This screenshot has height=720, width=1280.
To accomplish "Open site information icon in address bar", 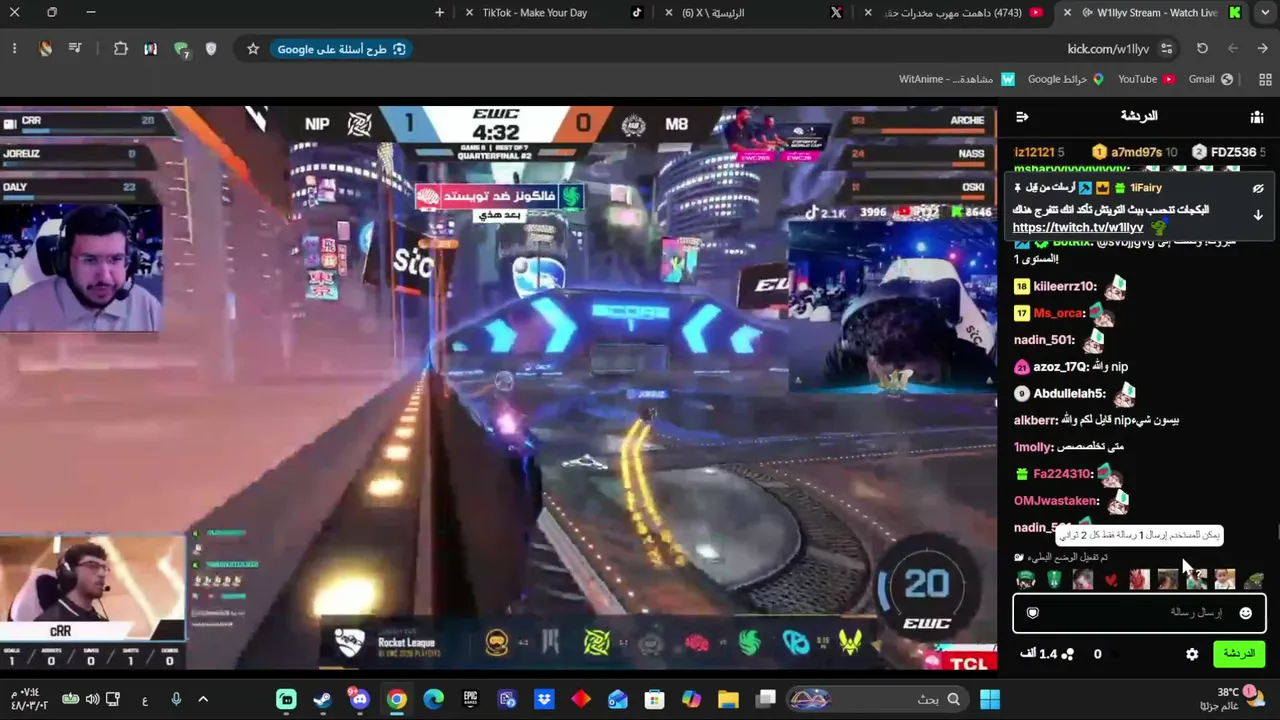I will pyautogui.click(x=1166, y=49).
